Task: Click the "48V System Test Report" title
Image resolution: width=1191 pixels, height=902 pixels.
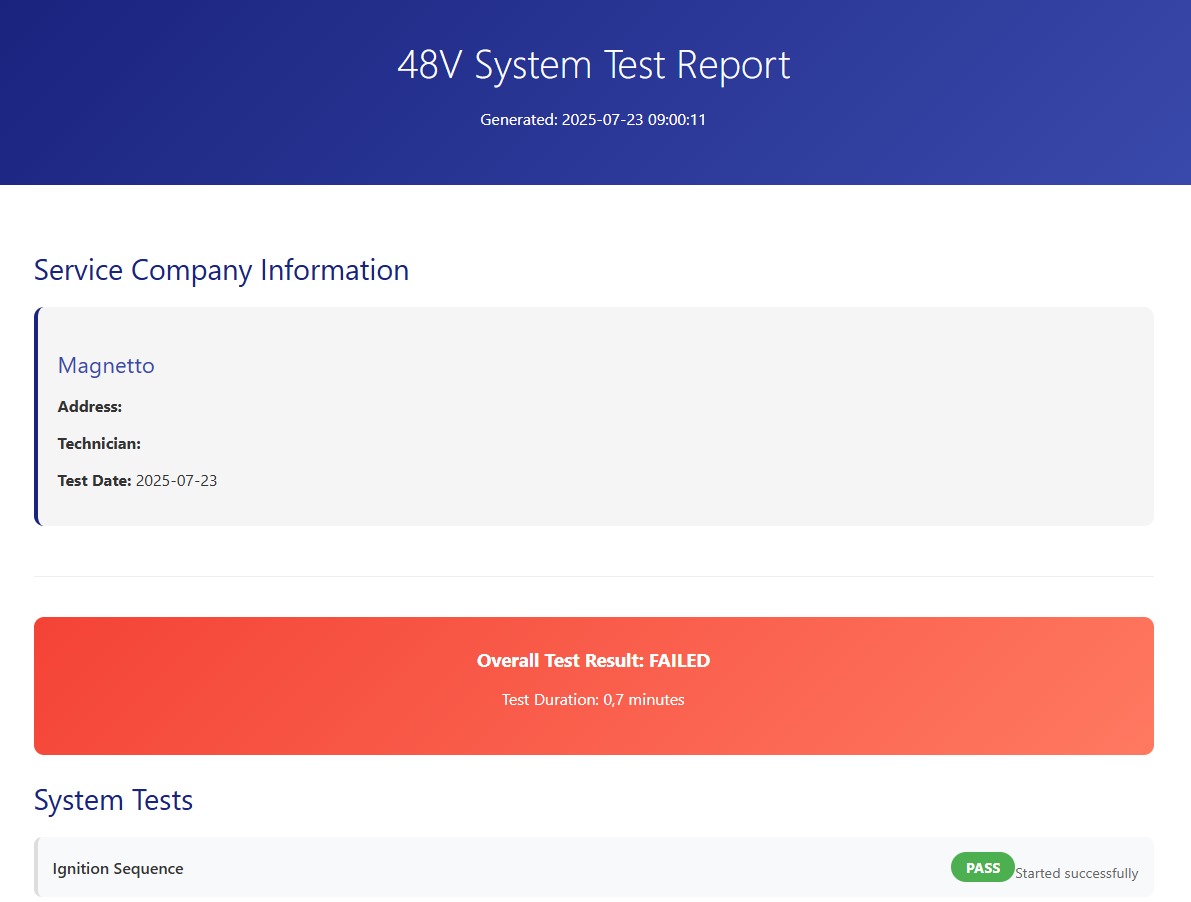Action: [594, 65]
